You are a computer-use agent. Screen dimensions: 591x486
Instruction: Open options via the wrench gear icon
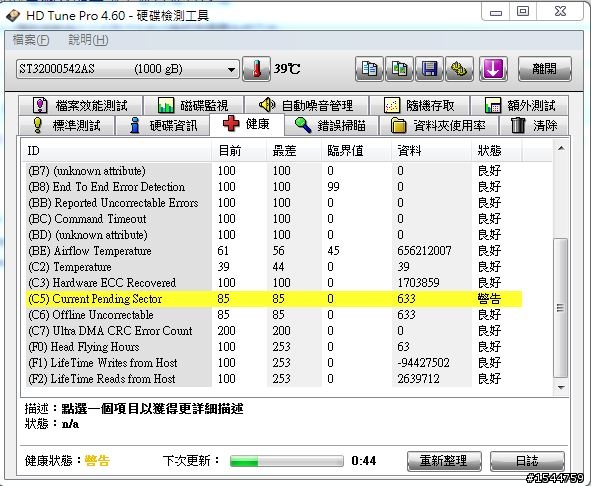click(x=459, y=69)
